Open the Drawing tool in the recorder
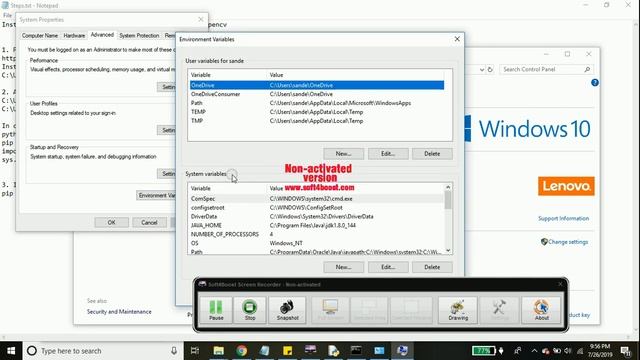The image size is (640, 360). click(458, 310)
